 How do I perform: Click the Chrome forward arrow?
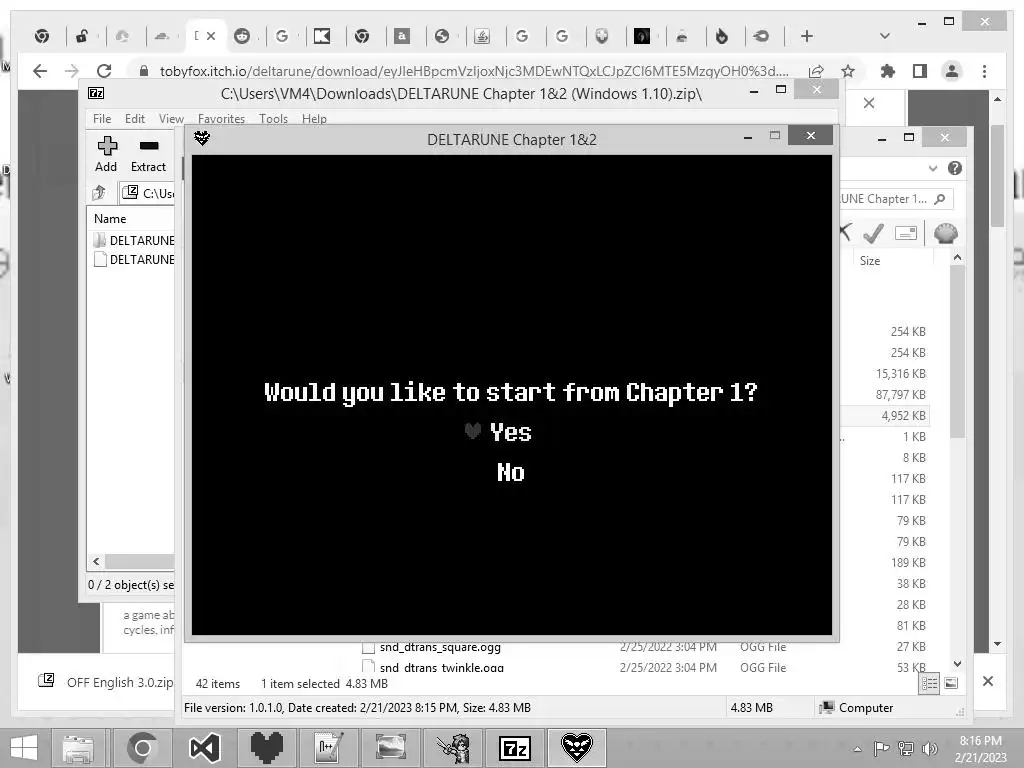click(x=72, y=71)
